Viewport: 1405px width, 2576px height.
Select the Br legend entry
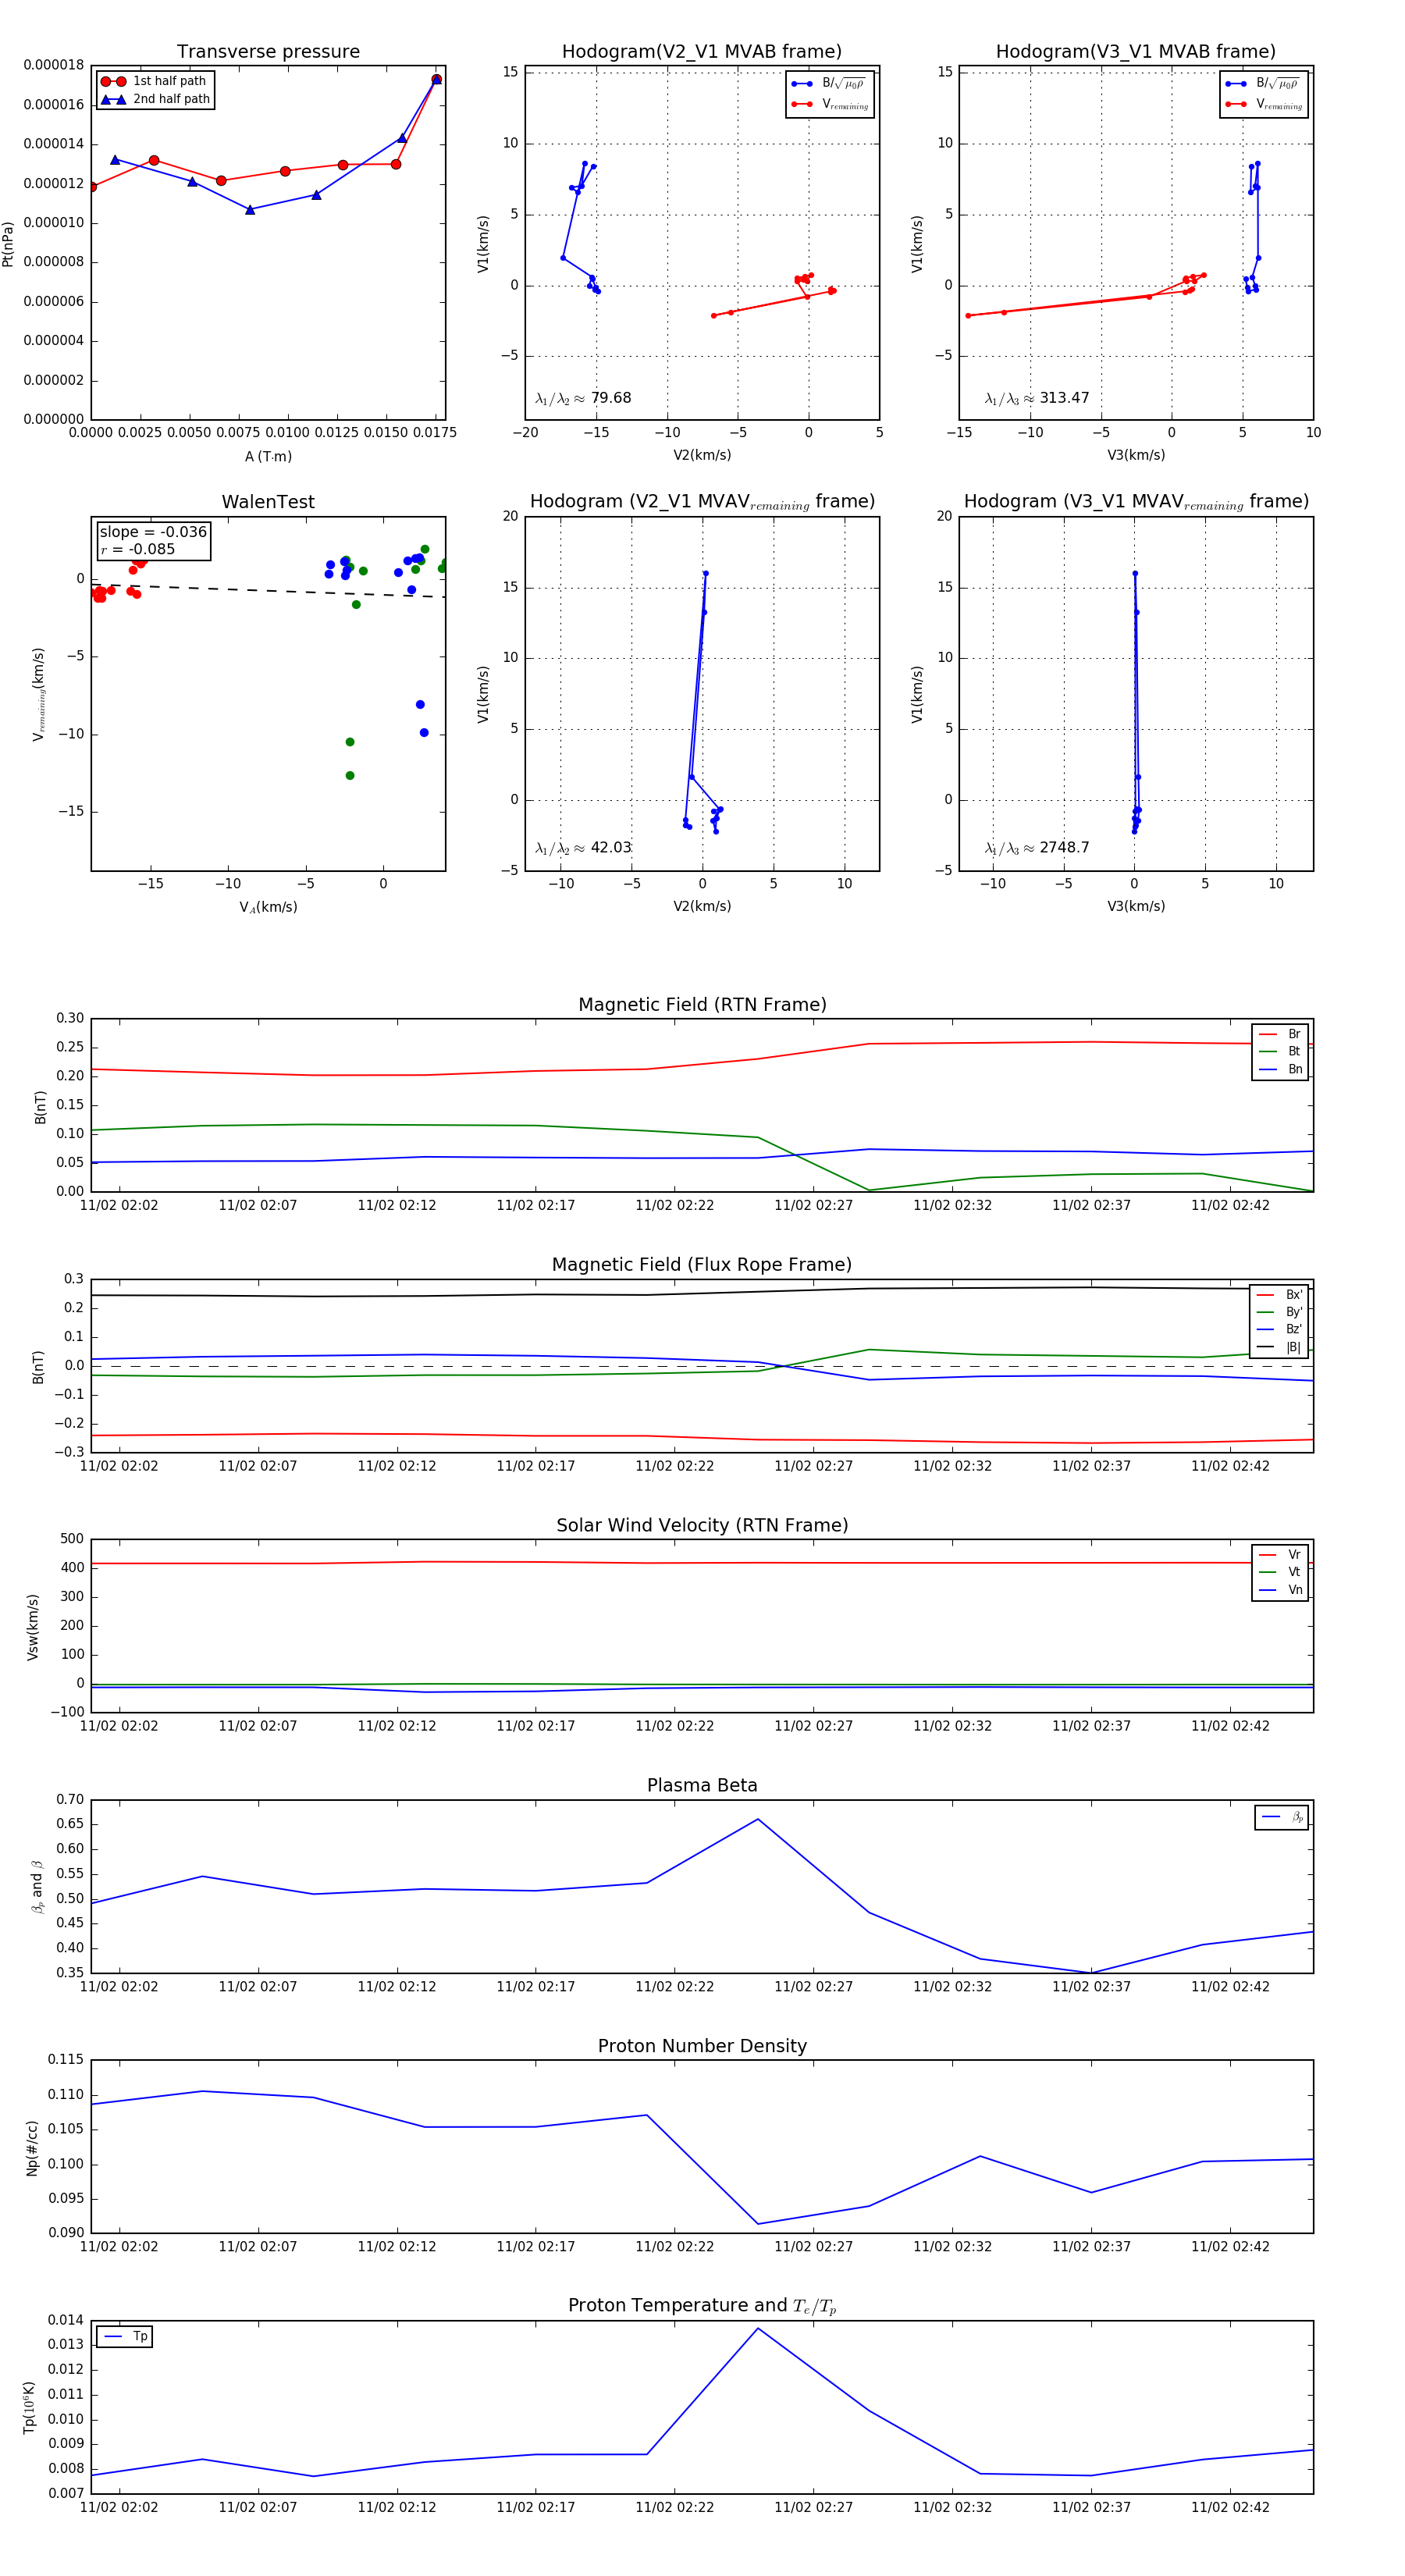1280,1034
